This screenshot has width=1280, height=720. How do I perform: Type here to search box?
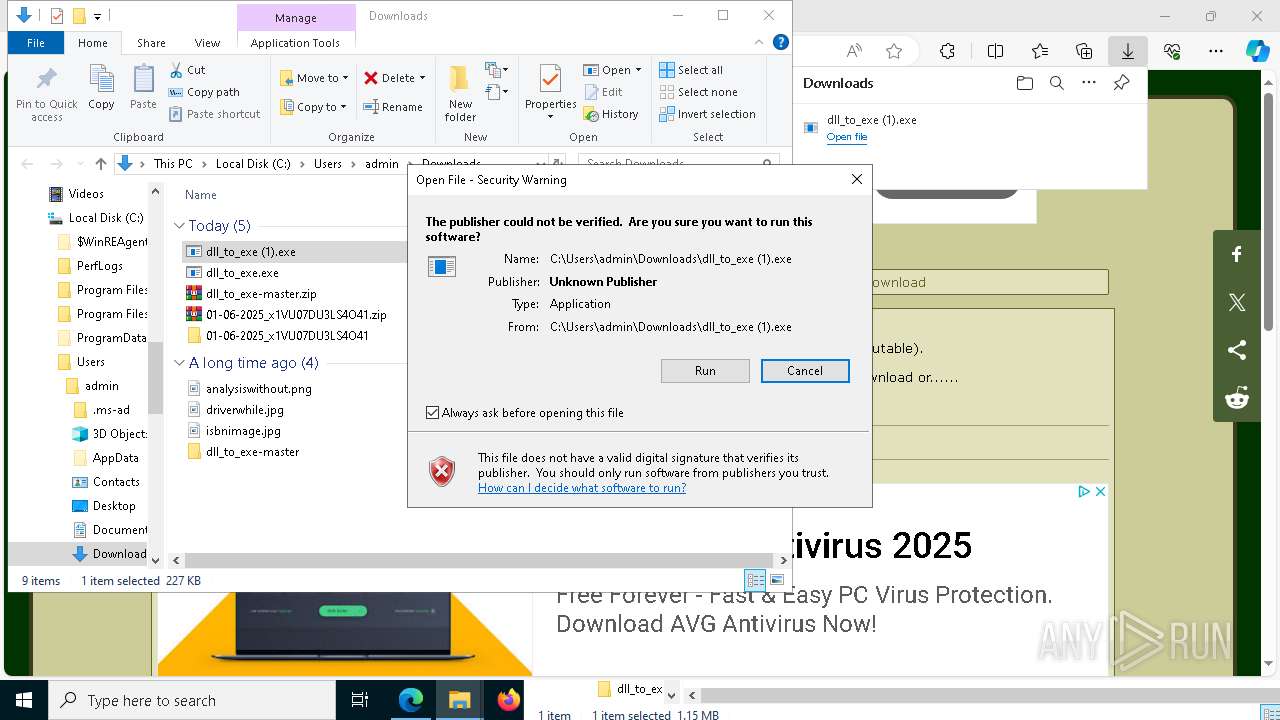coord(192,700)
